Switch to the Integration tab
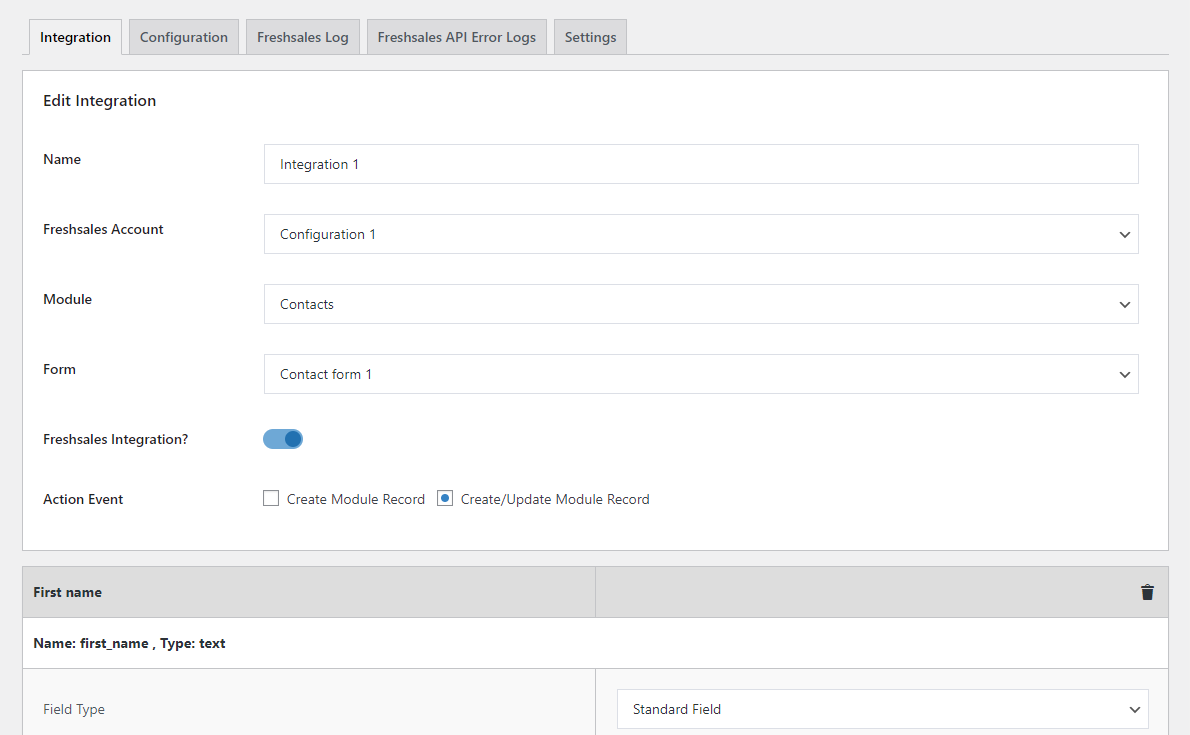Screen dimensions: 1190x735 [x=75, y=37]
